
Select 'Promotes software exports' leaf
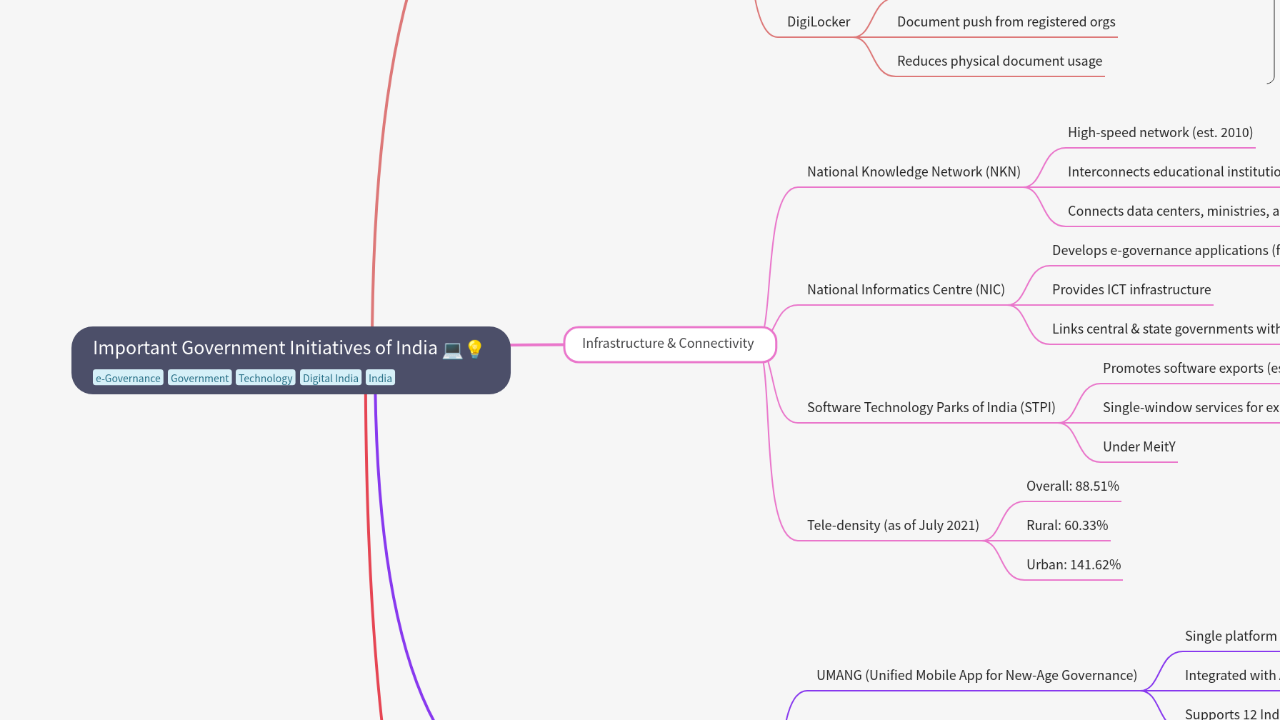click(1191, 369)
